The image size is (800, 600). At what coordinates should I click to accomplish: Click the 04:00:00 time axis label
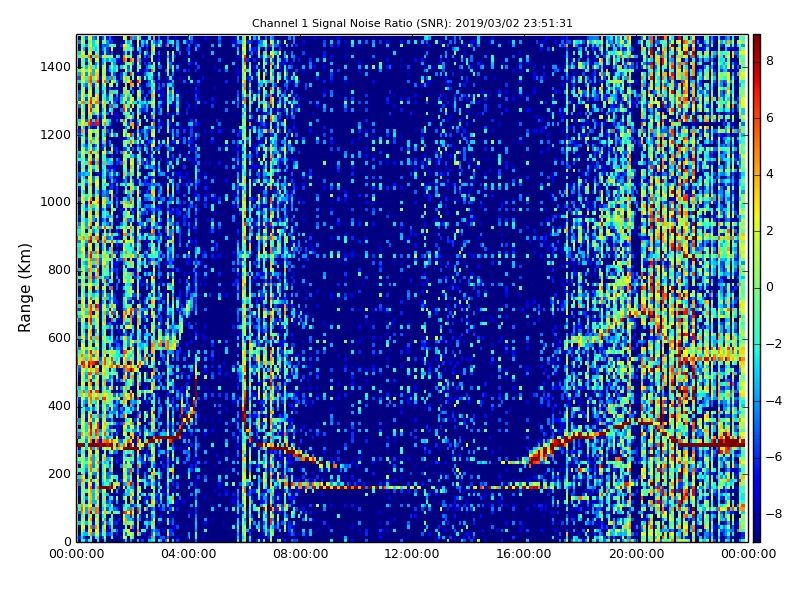tap(189, 554)
